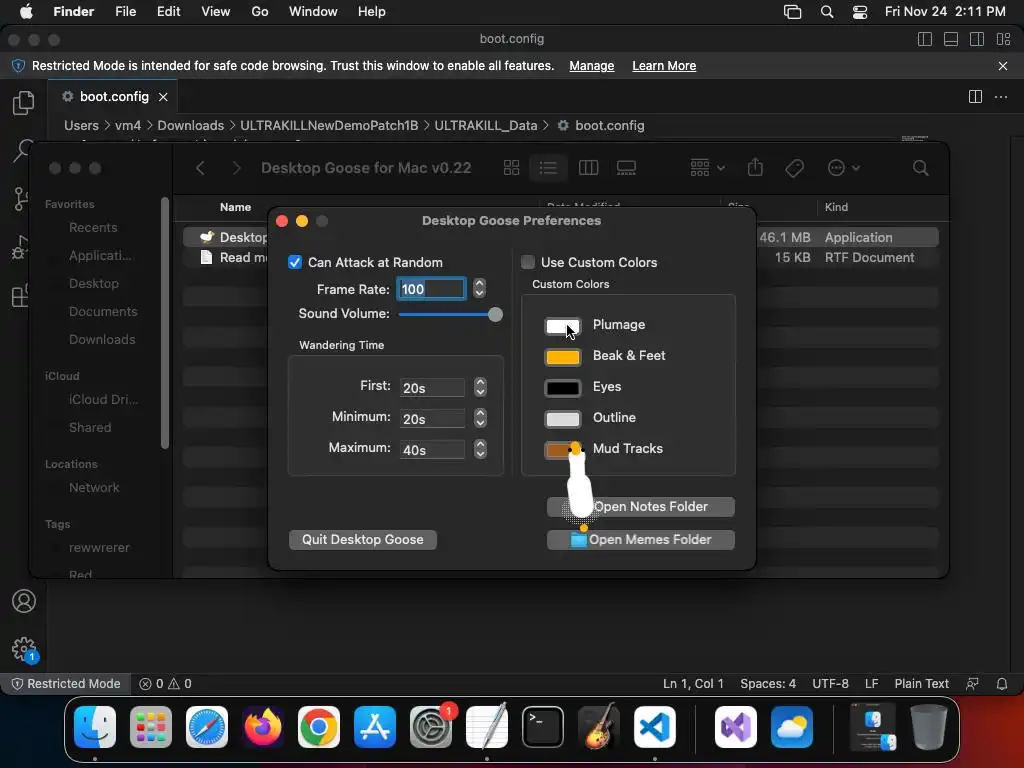Screen dimensions: 1024x768
Task: Close the boot.config tab
Action: pos(163,97)
